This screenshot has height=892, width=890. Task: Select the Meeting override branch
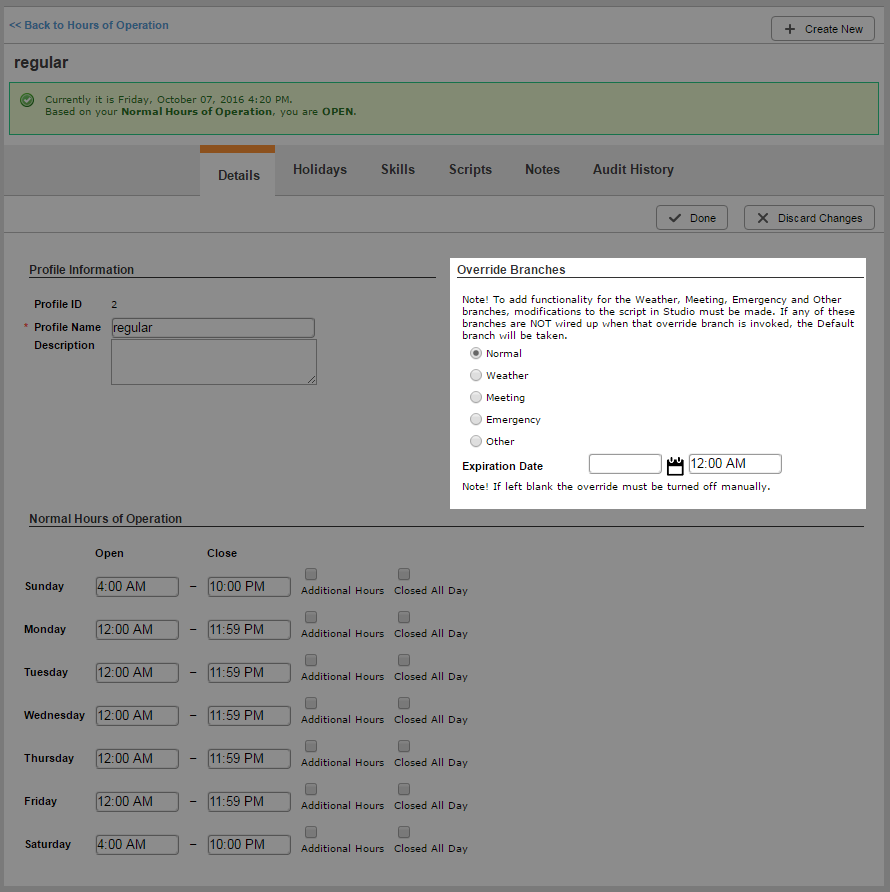click(476, 397)
